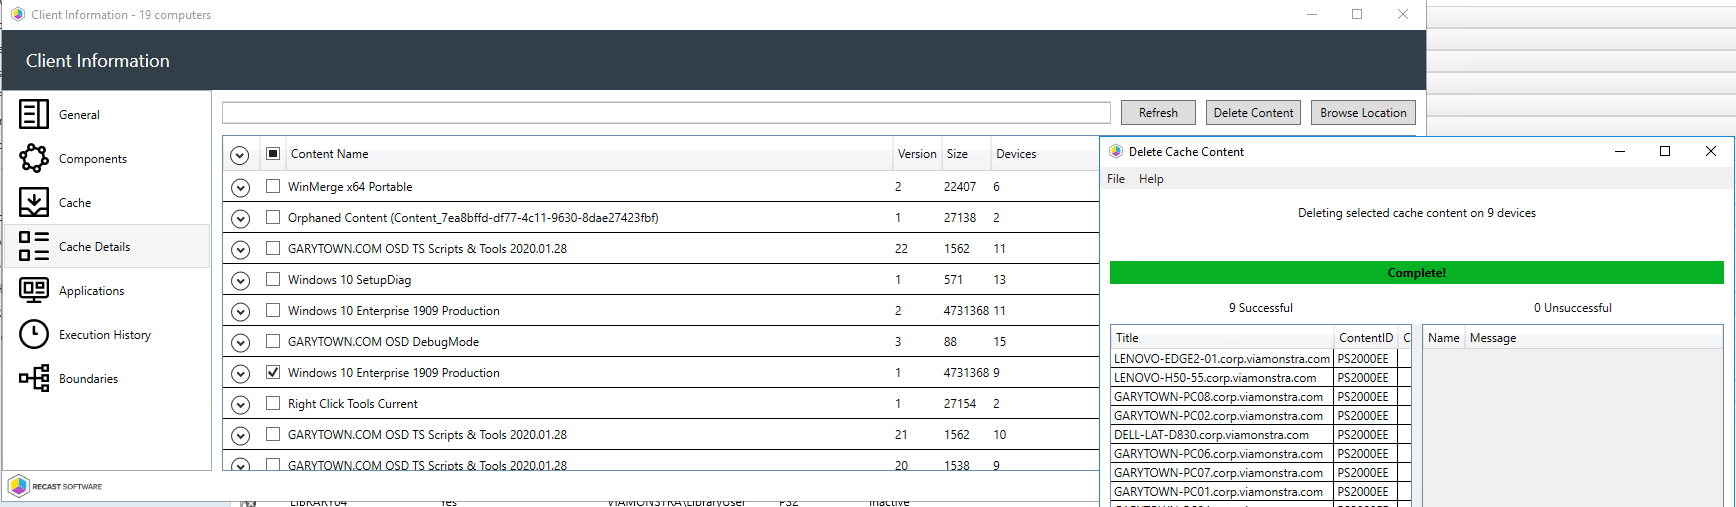The width and height of the screenshot is (1736, 507).
Task: Select GARYTOWN-PC02.corp.viamonstra.com row
Action: coord(1261,415)
